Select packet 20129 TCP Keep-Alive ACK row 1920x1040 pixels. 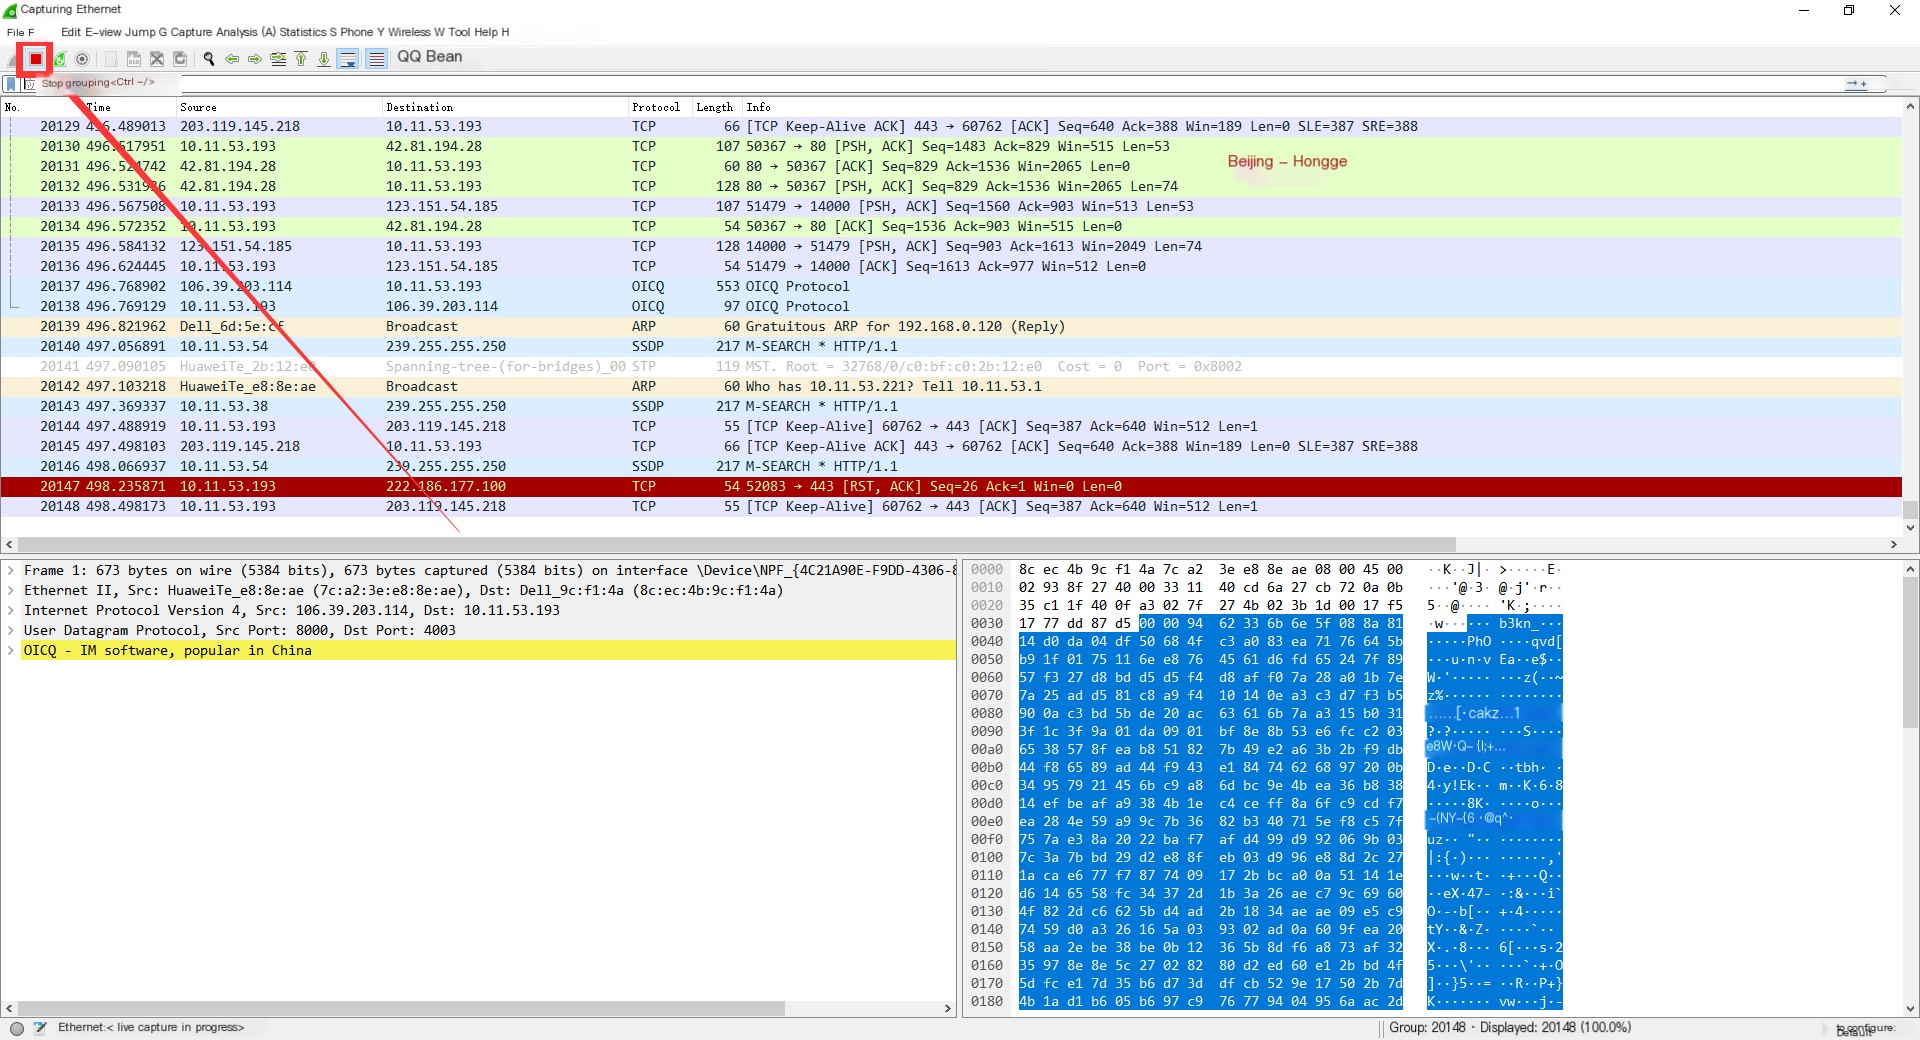951,127
